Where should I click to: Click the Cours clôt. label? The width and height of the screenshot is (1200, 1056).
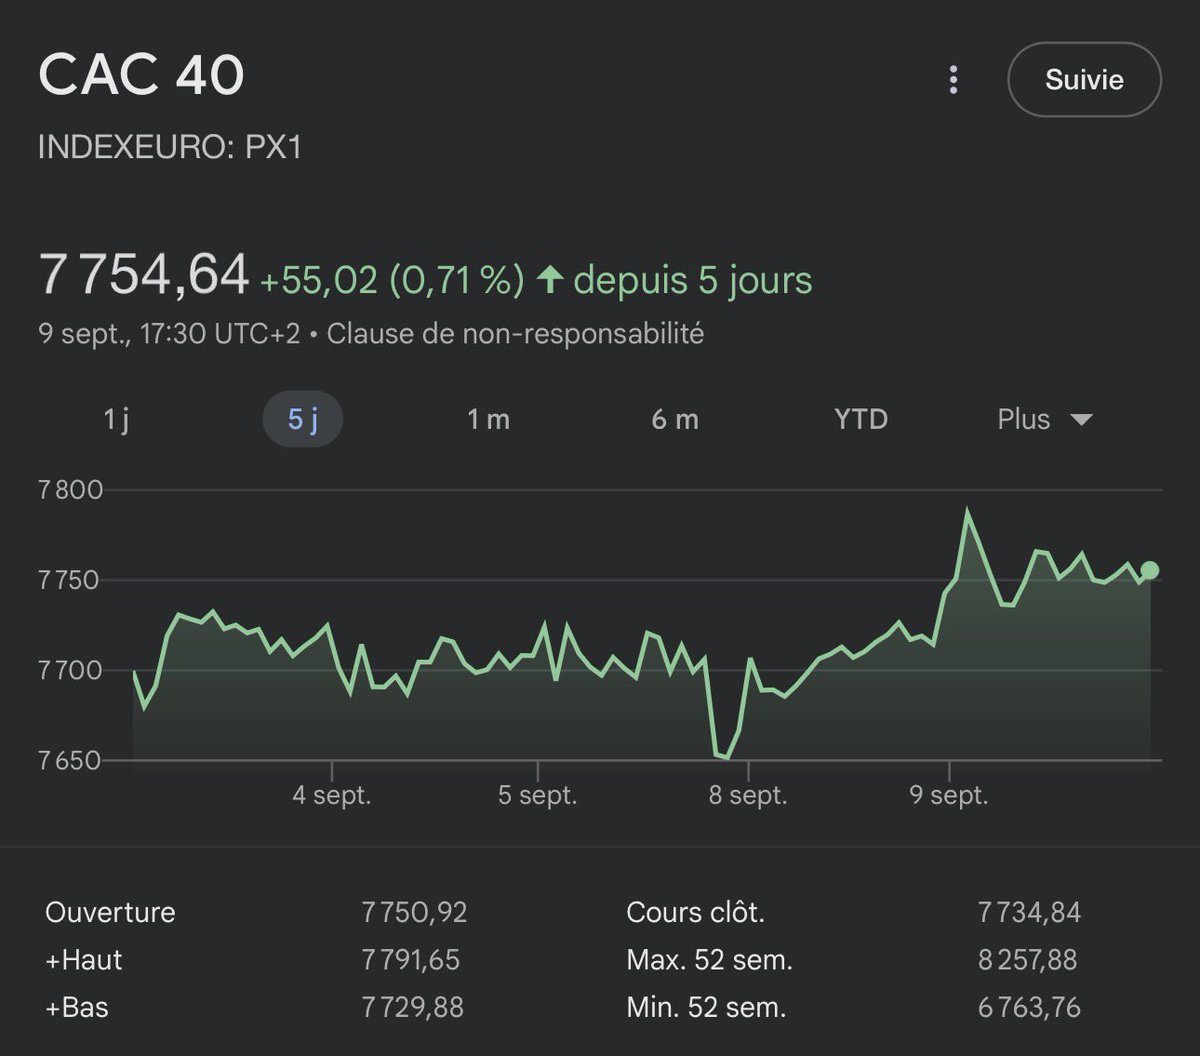point(695,912)
